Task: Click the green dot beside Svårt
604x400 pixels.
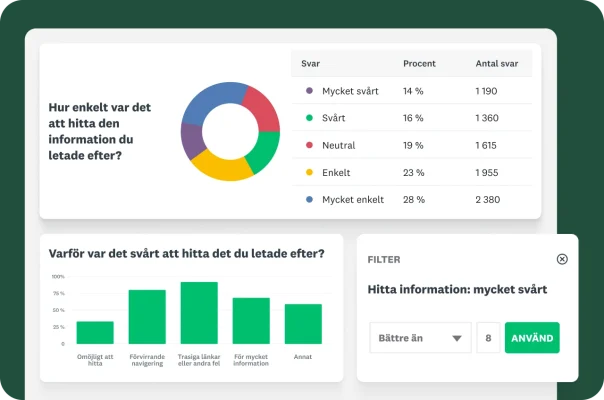Action: coord(309,118)
